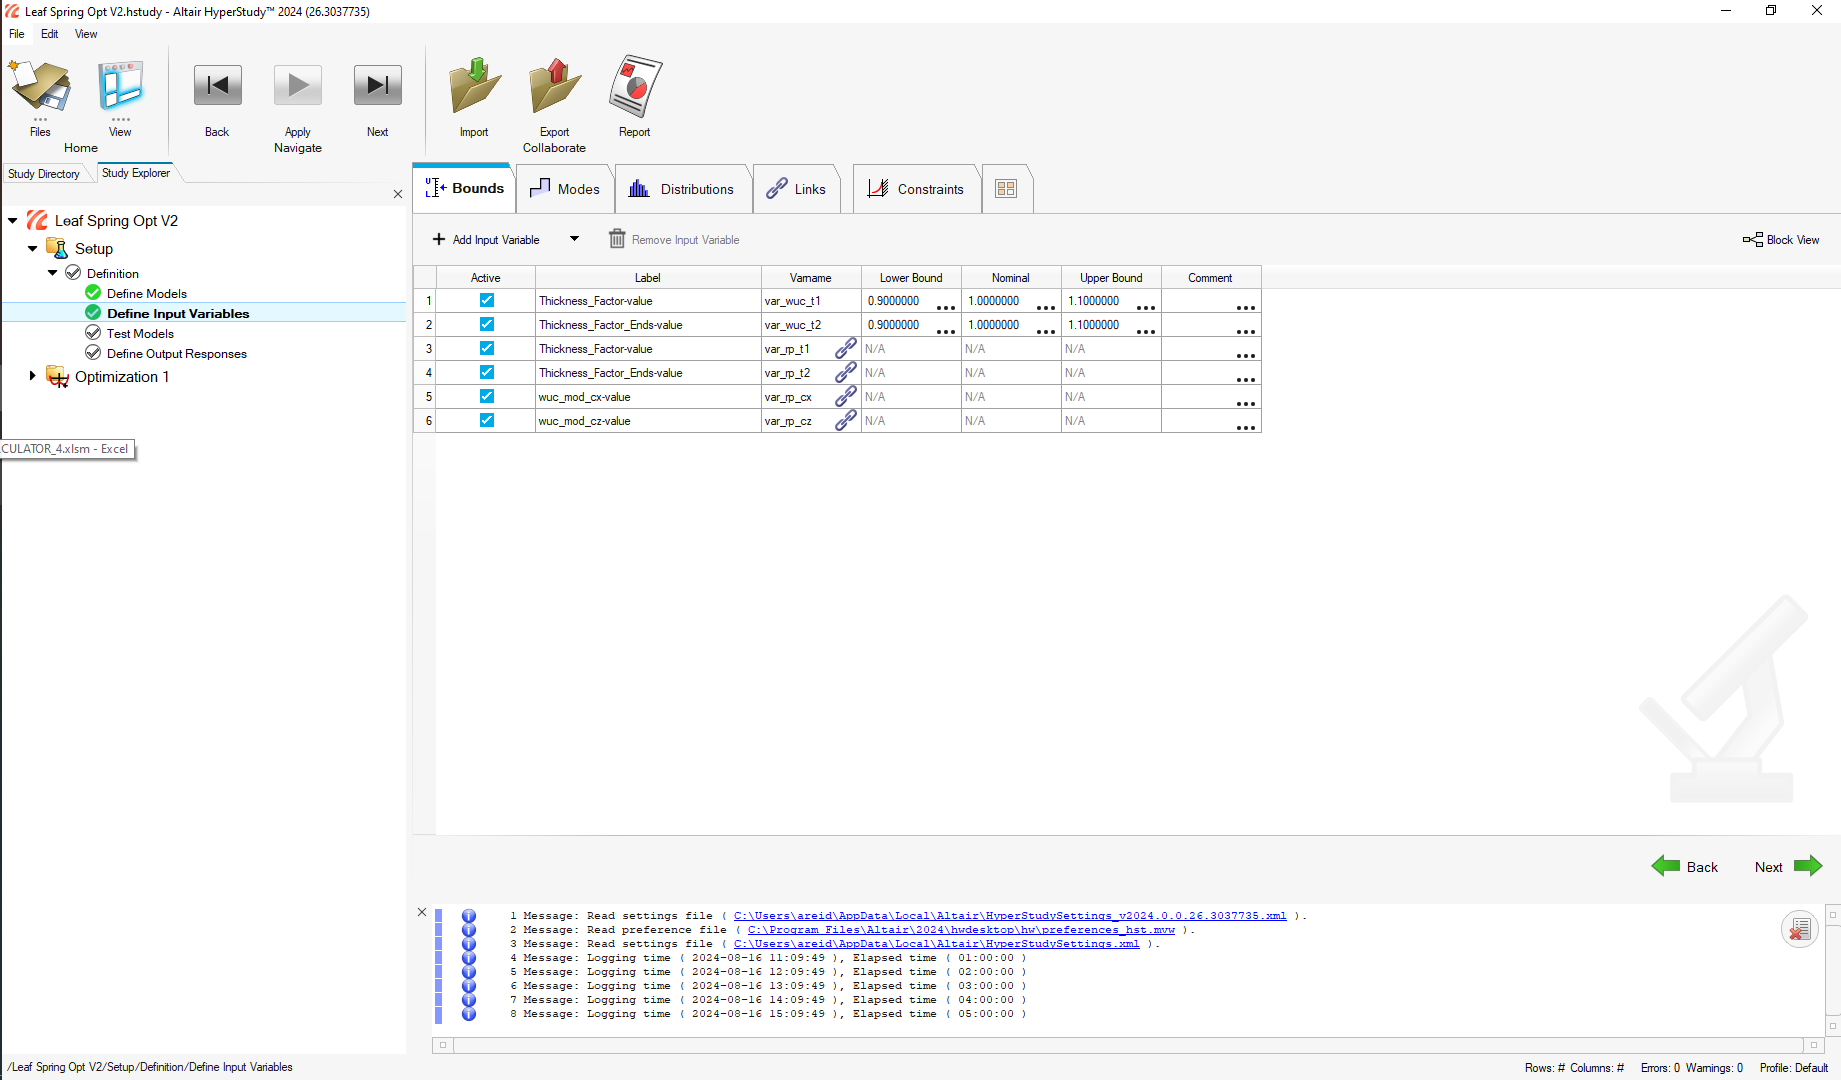
Task: Open the Comment ellipsis for row 6
Action: click(x=1246, y=427)
